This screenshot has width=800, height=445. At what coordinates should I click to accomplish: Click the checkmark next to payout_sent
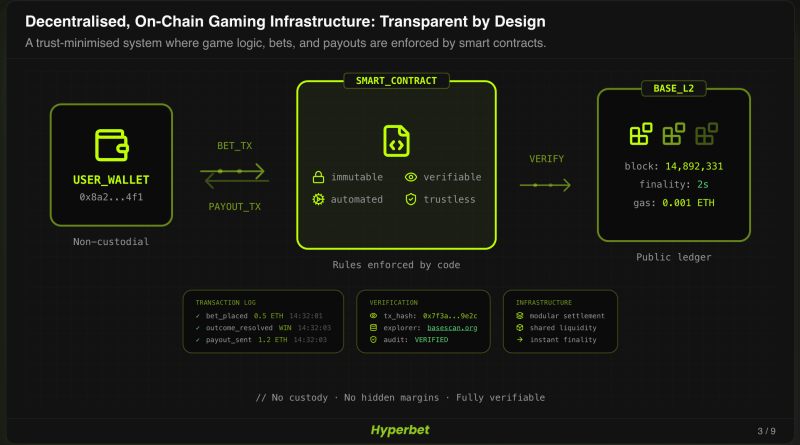(x=199, y=340)
